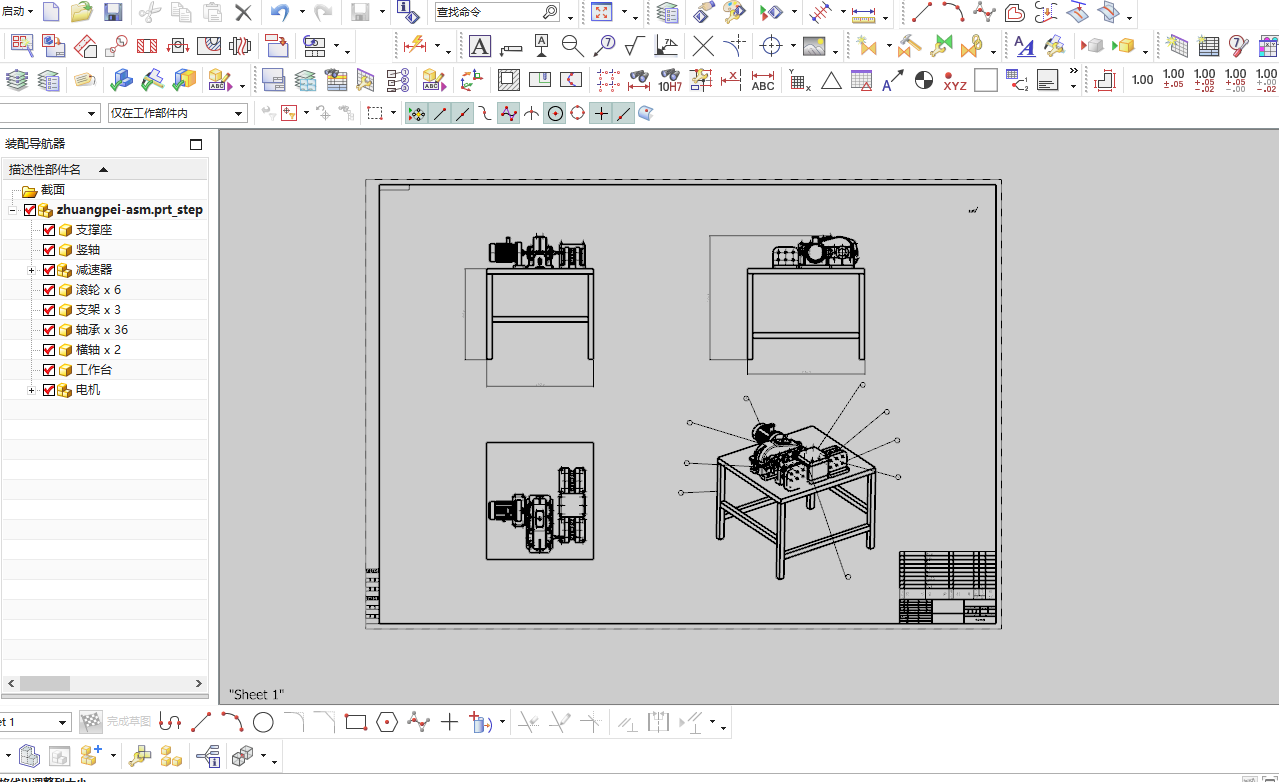Click the Add component cubes-plus icon
Screen dimensions: 1279x782
click(x=91, y=755)
